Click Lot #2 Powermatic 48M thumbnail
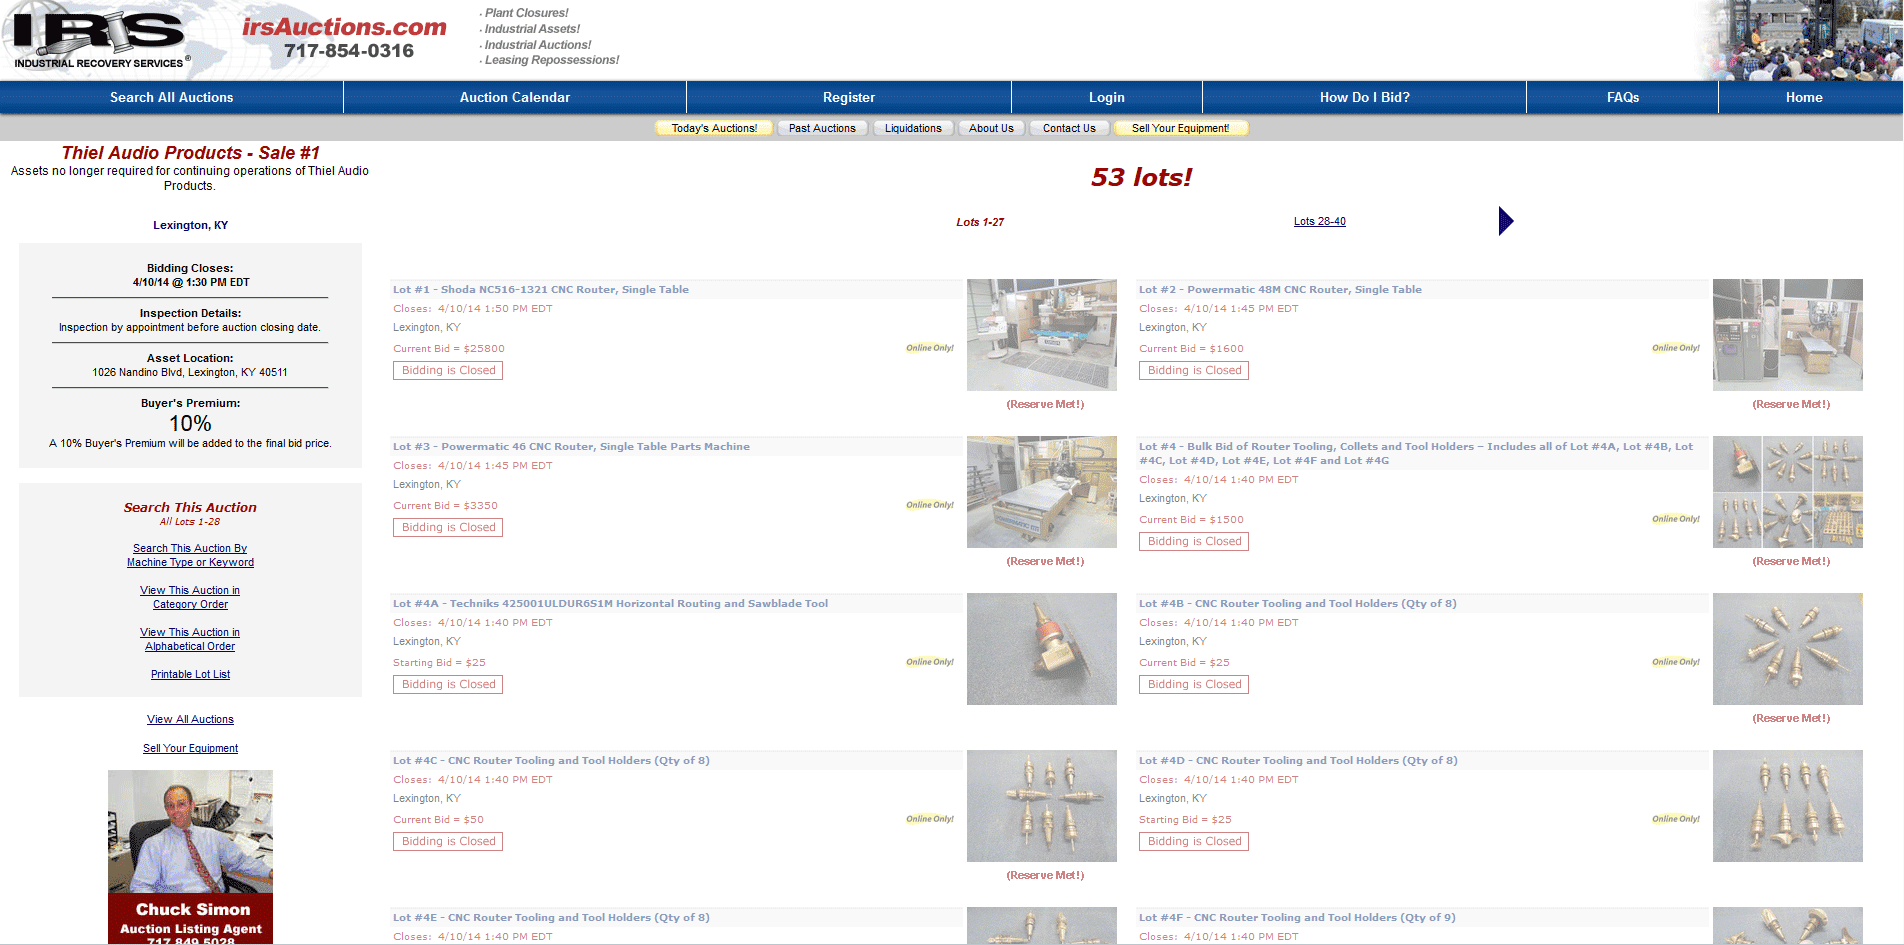This screenshot has height=945, width=1904. point(1788,335)
